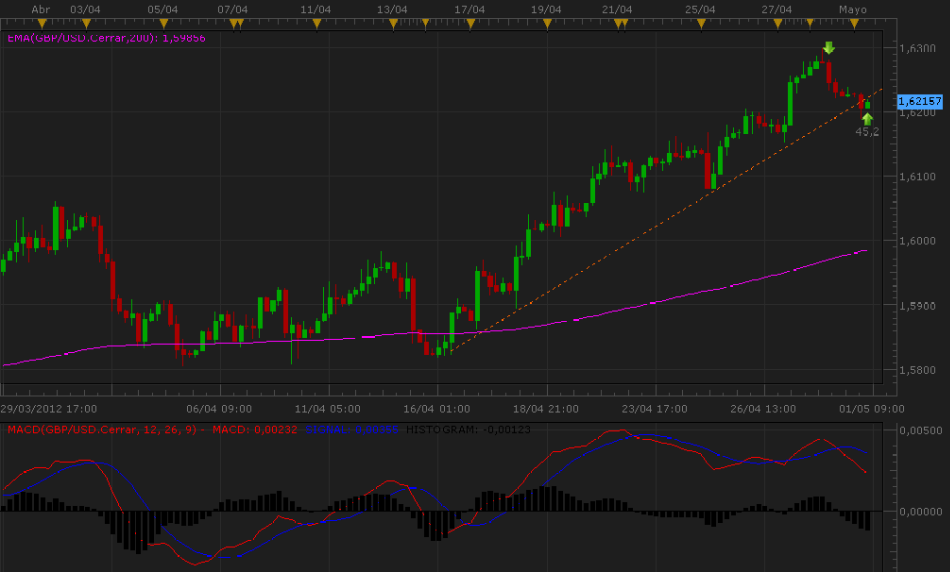Click the blue current price tag 1,62157

(x=920, y=102)
